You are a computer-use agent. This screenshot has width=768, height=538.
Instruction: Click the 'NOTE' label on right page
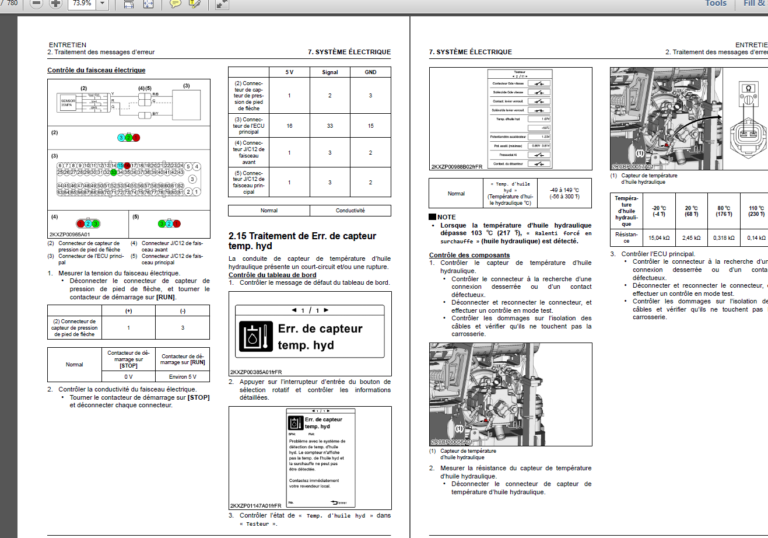pos(446,217)
